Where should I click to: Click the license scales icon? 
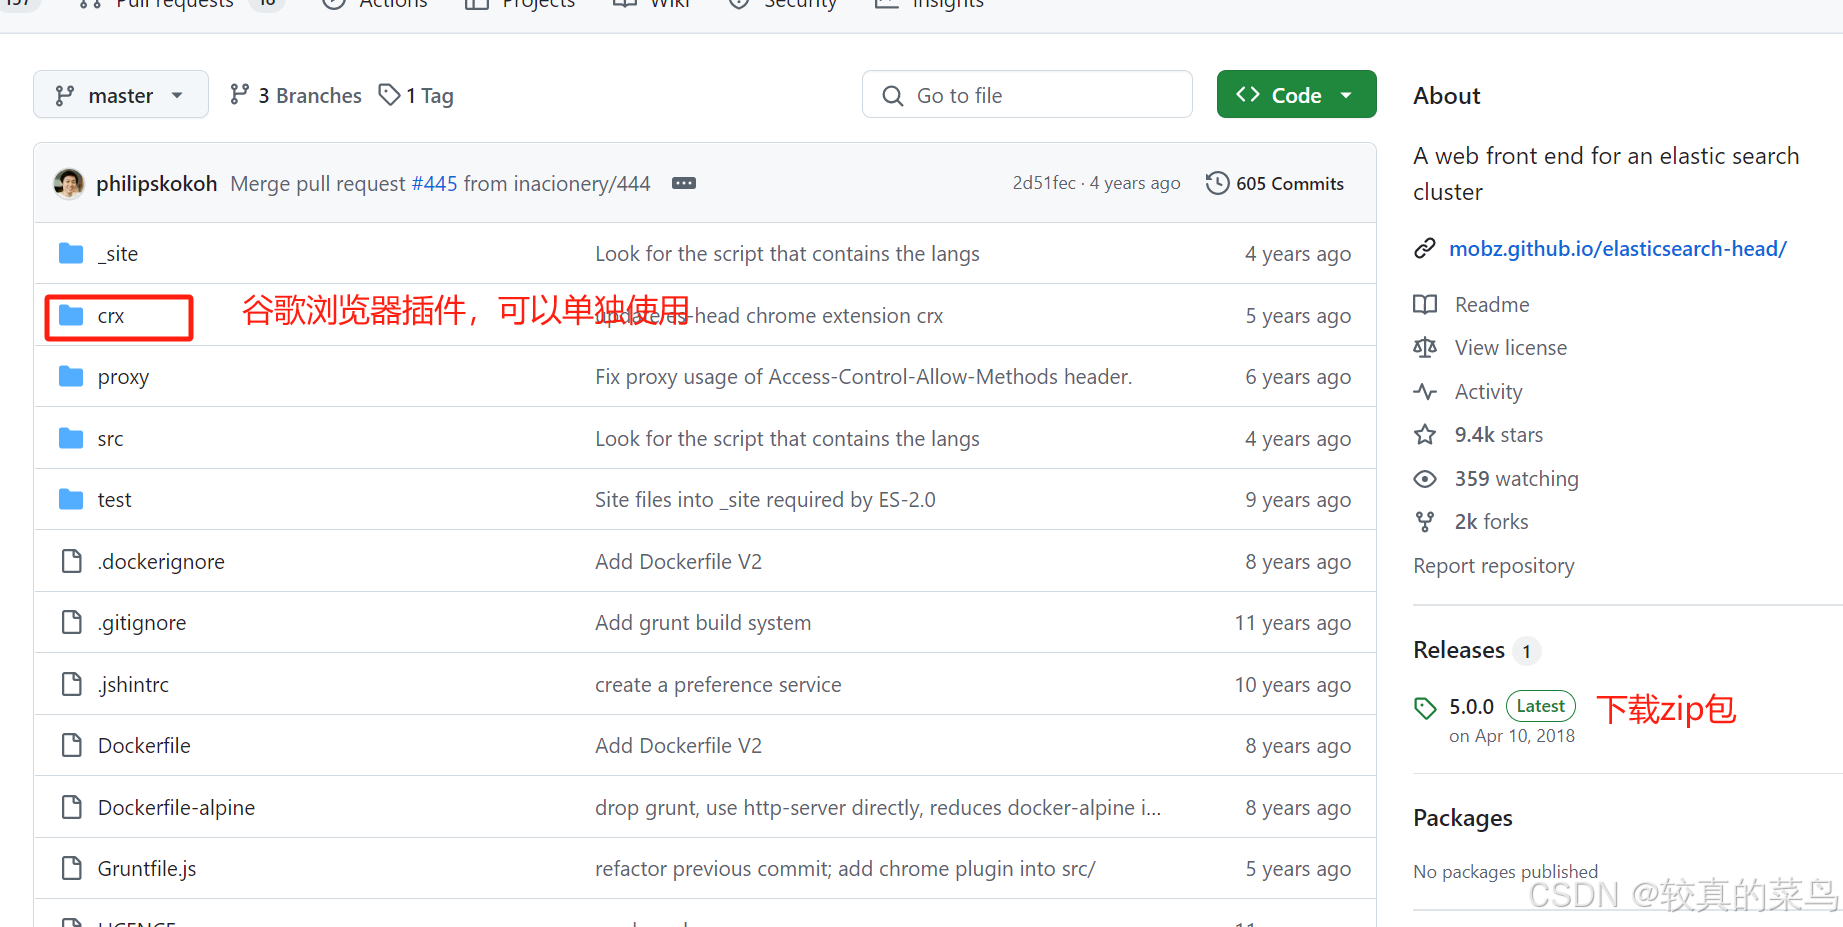(1425, 347)
